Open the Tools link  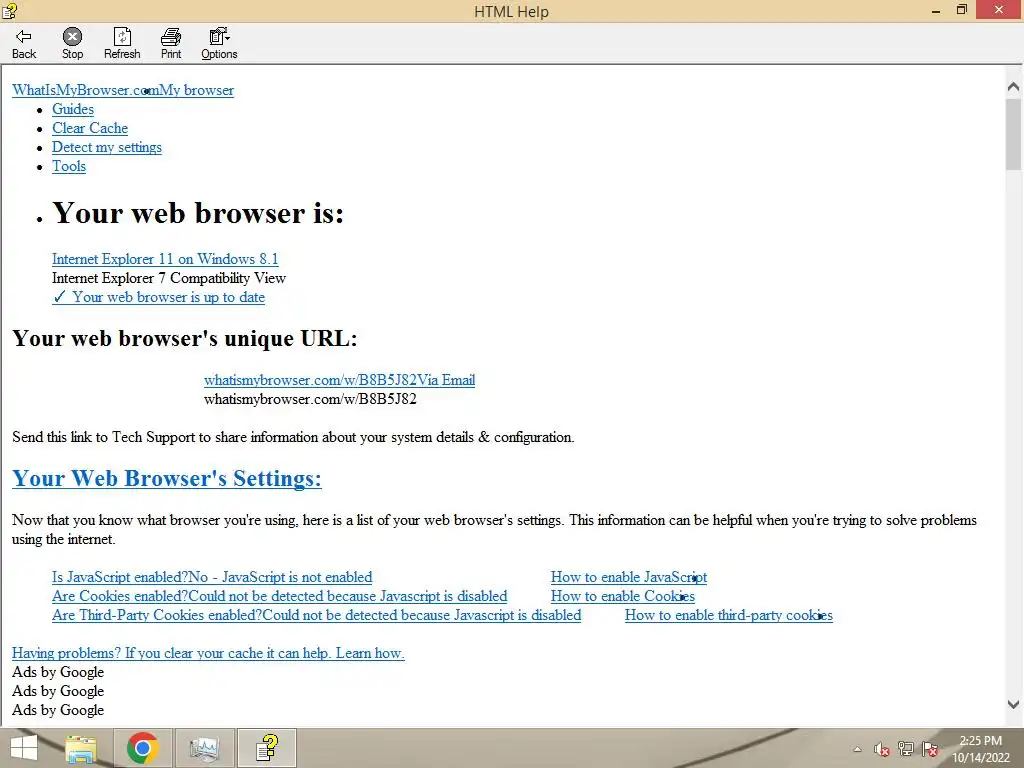[69, 166]
